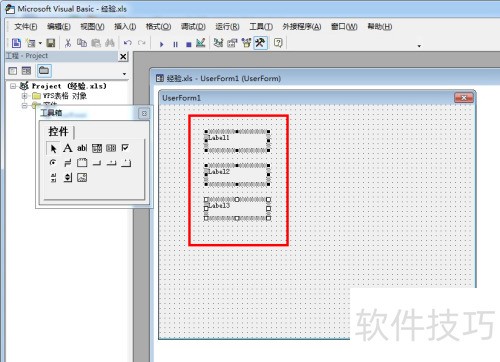Undo the last action
The height and width of the screenshot is (362, 500).
pos(127,43)
